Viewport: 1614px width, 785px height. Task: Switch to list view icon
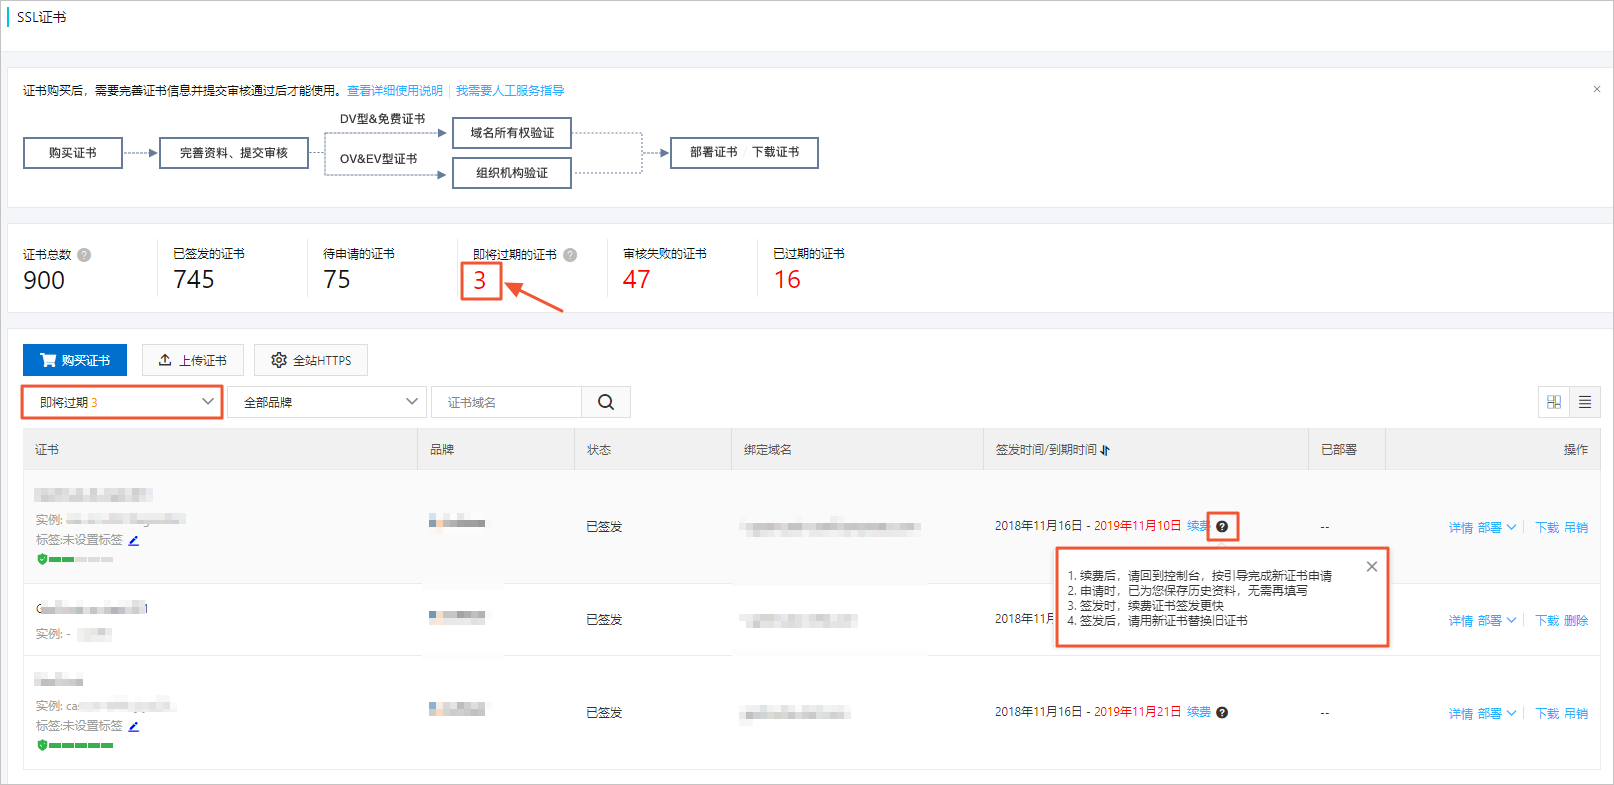[1585, 402]
